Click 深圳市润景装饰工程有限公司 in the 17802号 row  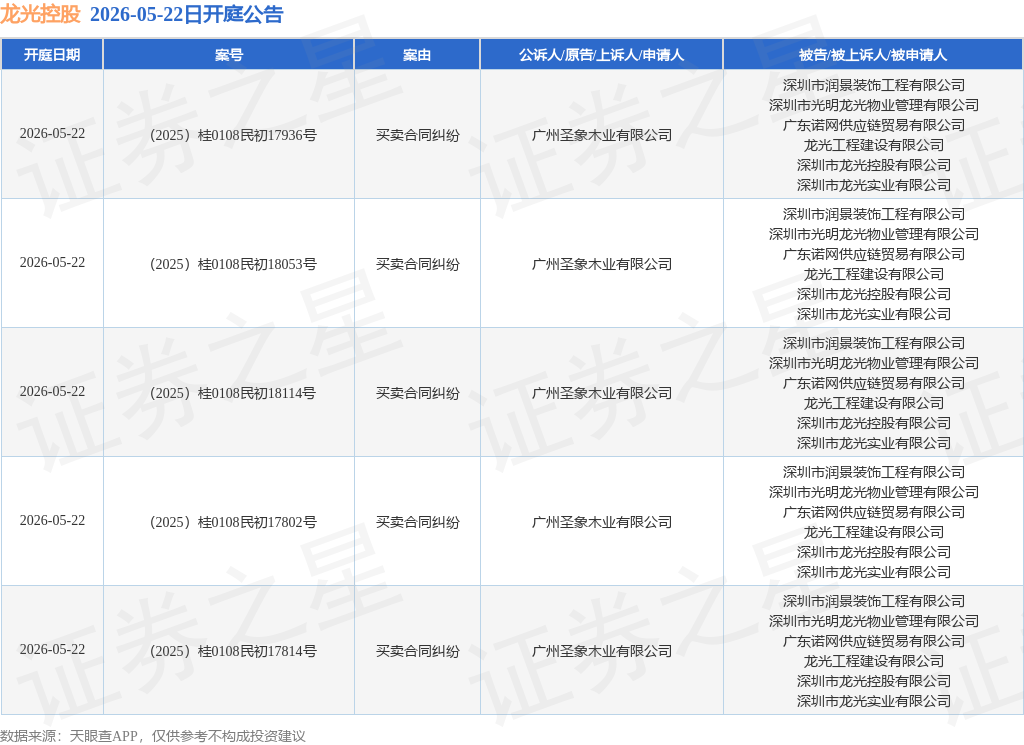(x=874, y=472)
